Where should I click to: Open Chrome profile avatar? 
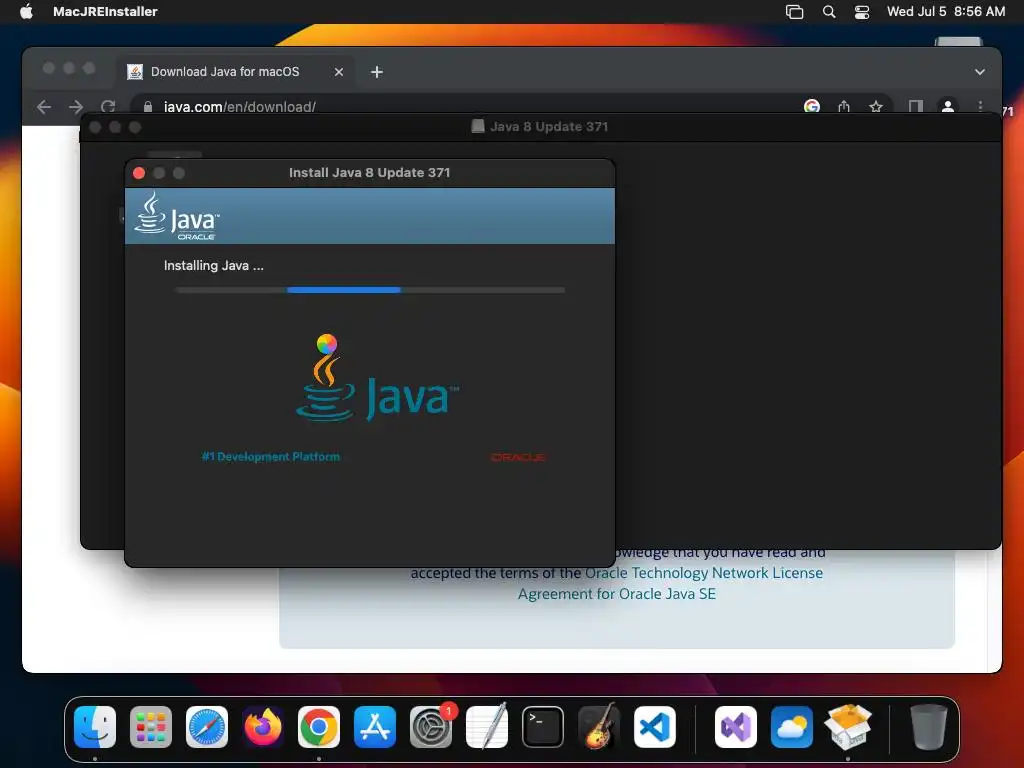pos(948,106)
